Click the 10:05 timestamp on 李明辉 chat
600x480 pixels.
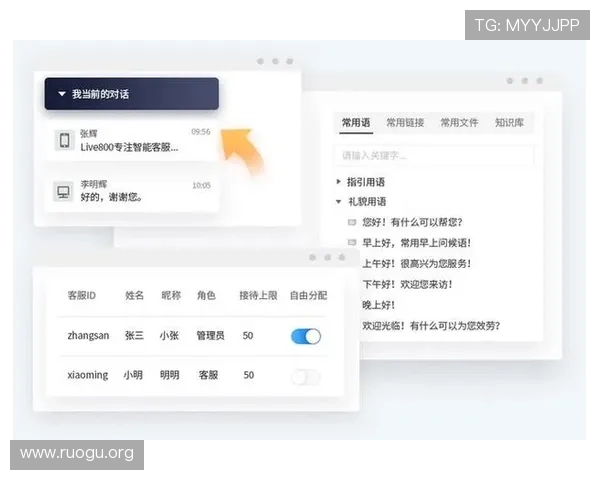click(x=201, y=186)
